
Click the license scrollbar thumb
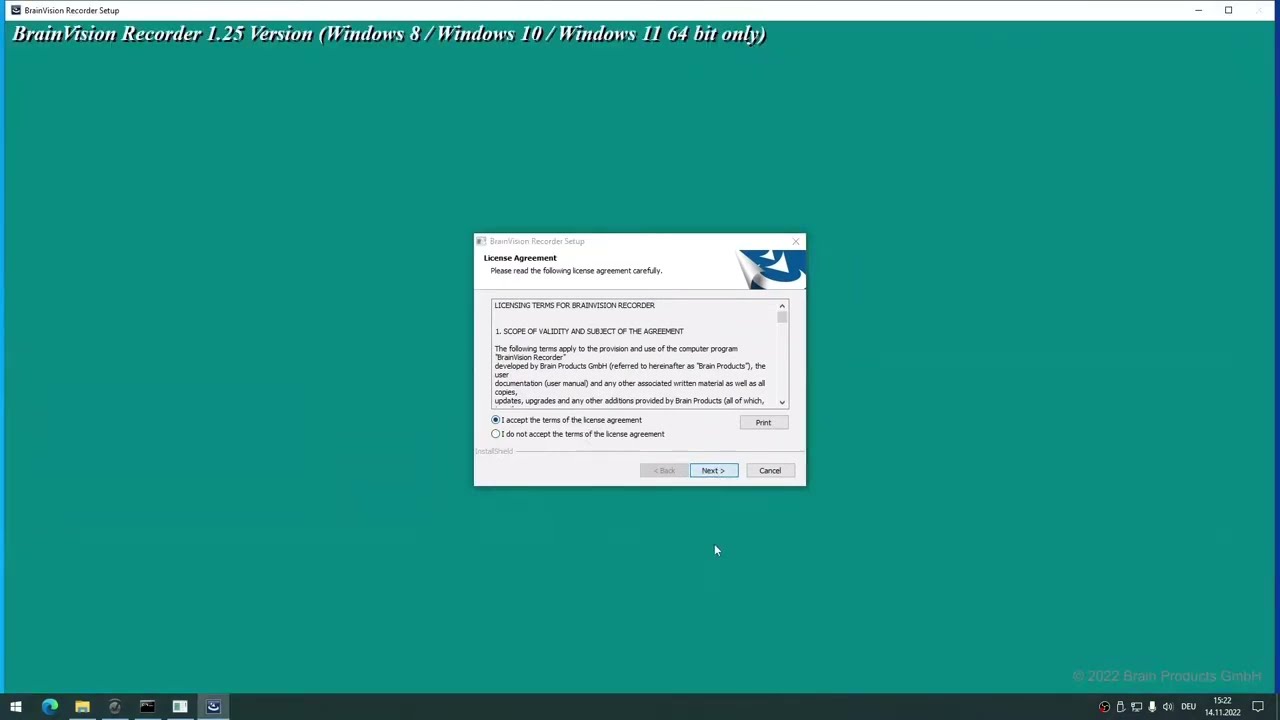pos(782,317)
